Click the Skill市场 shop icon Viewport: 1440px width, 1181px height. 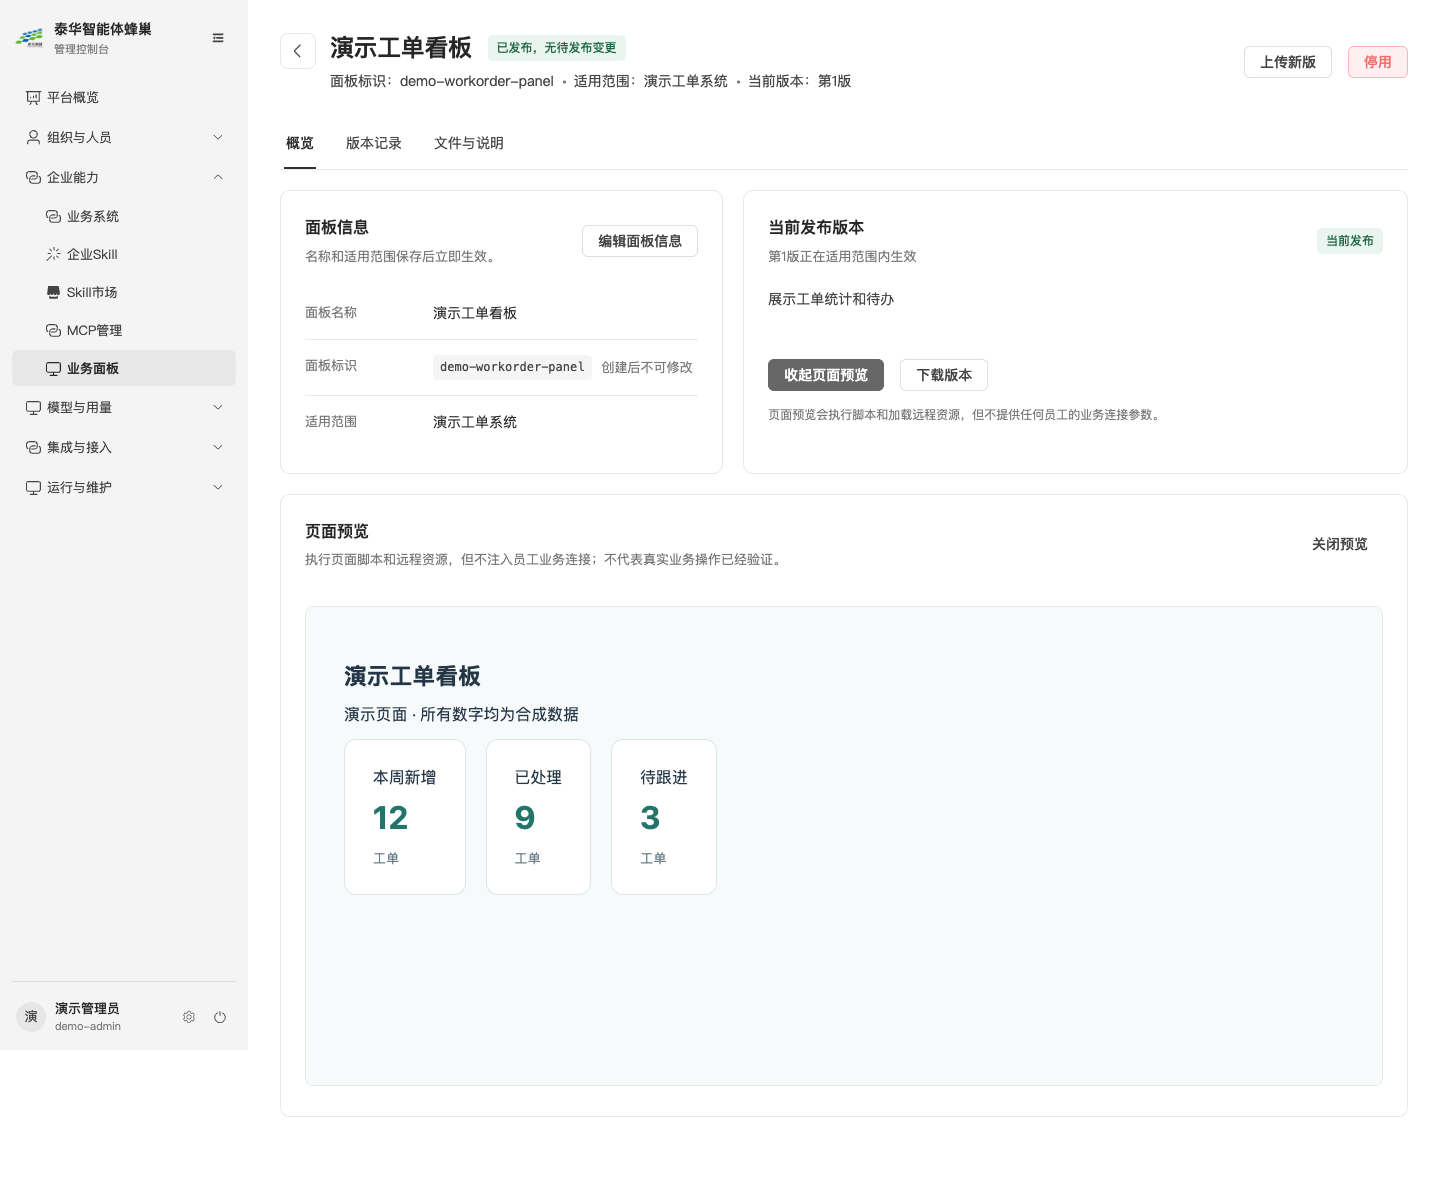(x=53, y=292)
